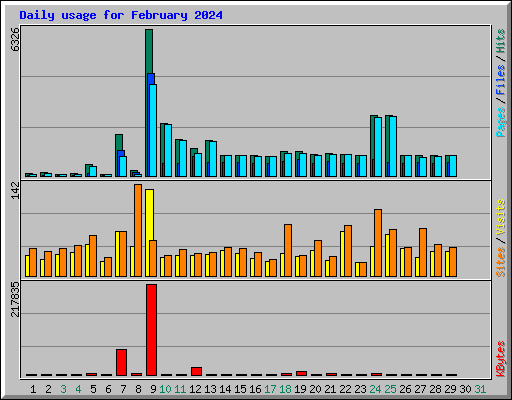Click the day 9 axis label
Screen dimensions: 512x400
(153, 389)
